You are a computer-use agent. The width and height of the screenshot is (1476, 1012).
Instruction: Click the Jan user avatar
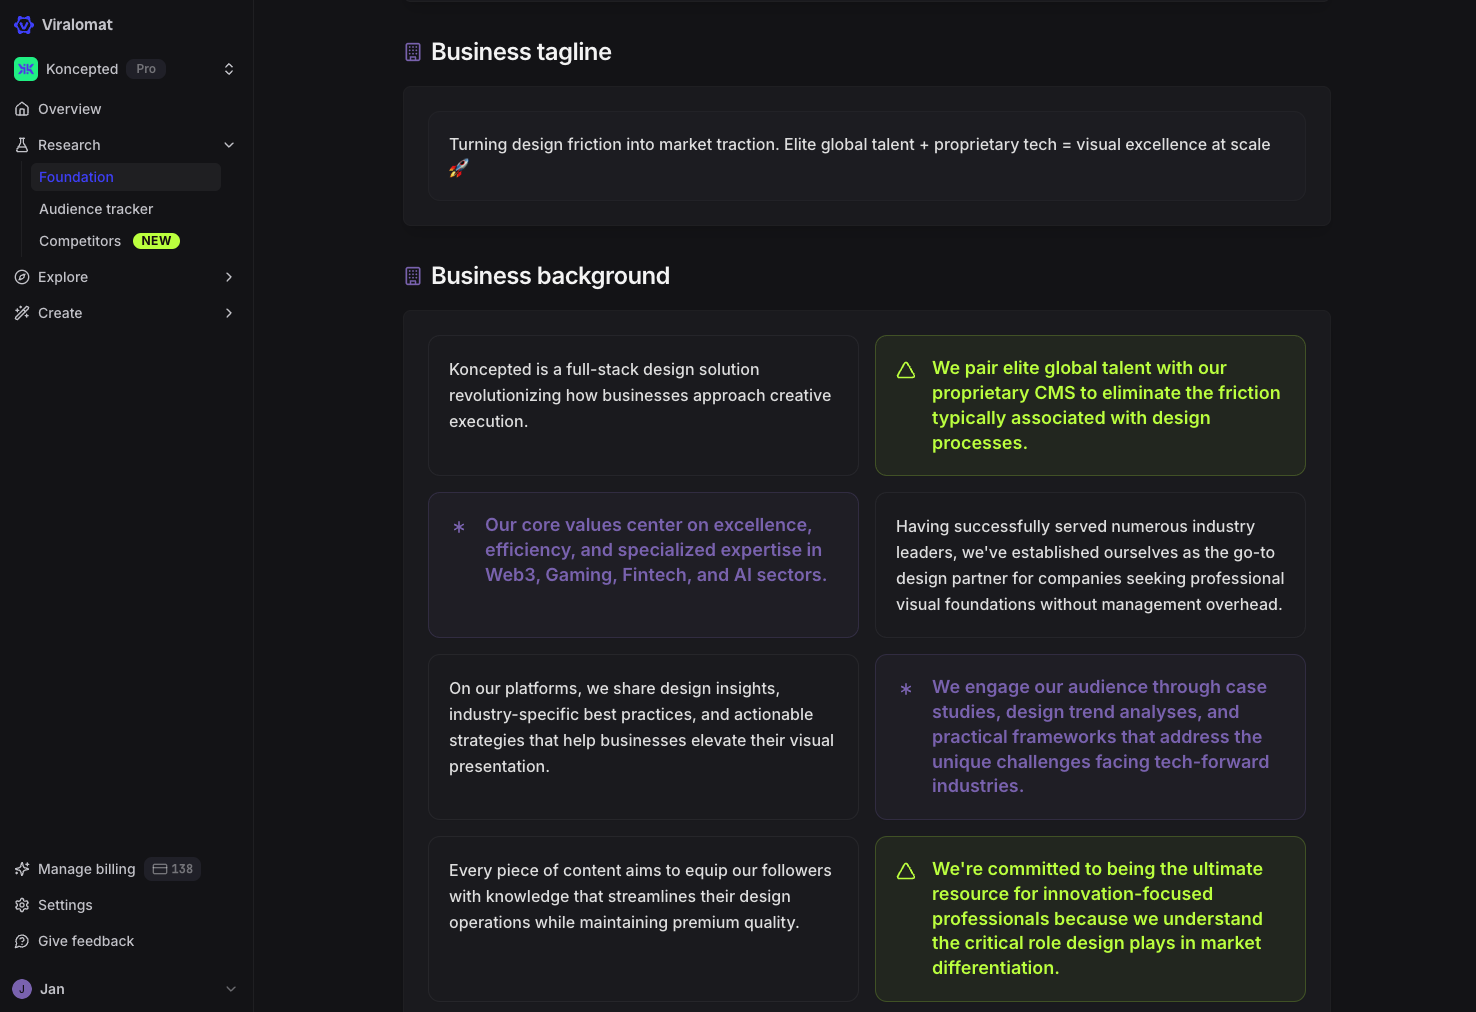tap(22, 989)
